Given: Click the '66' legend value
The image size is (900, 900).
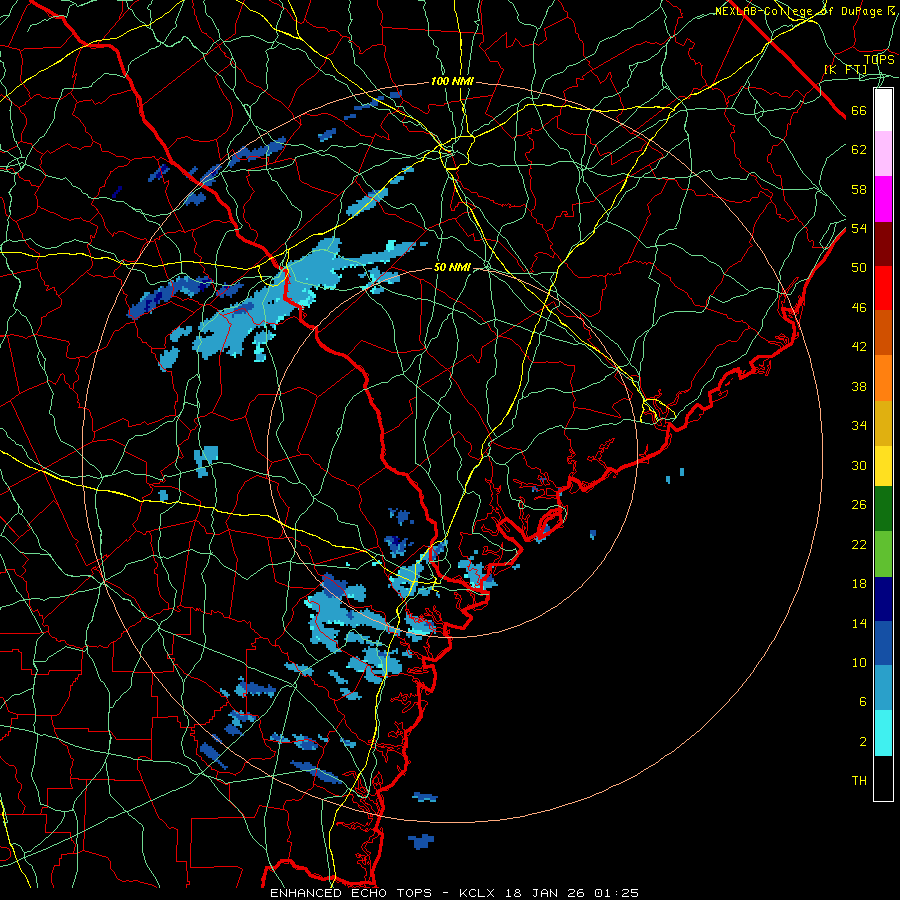Looking at the screenshot, I should (x=859, y=111).
